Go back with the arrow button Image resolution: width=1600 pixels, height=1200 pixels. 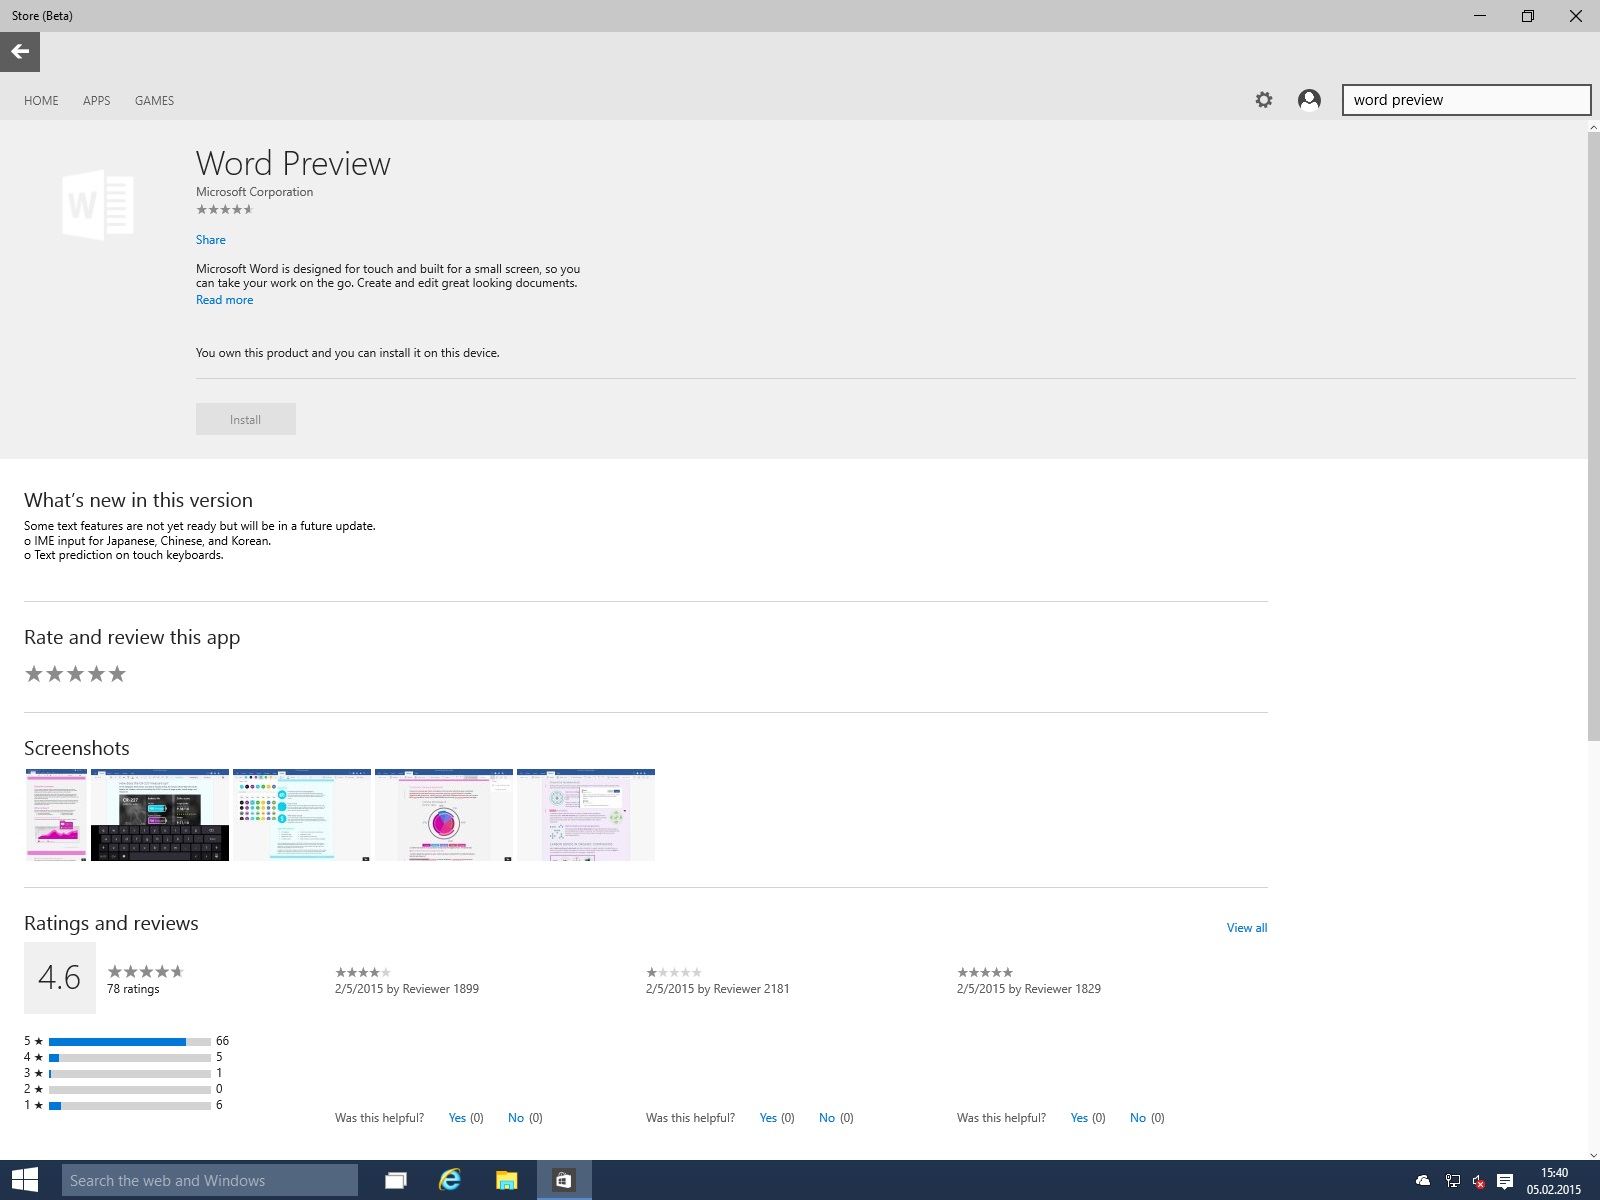(20, 52)
